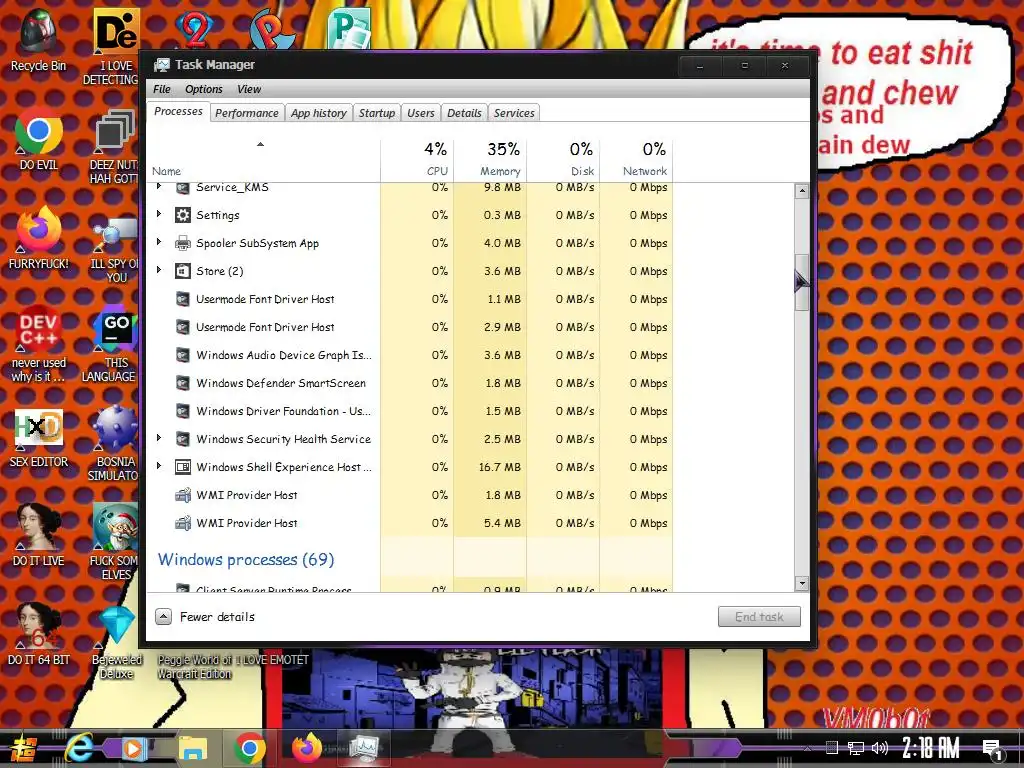Click the Chrome taskbar icon
The width and height of the screenshot is (1024, 768).
click(249, 748)
